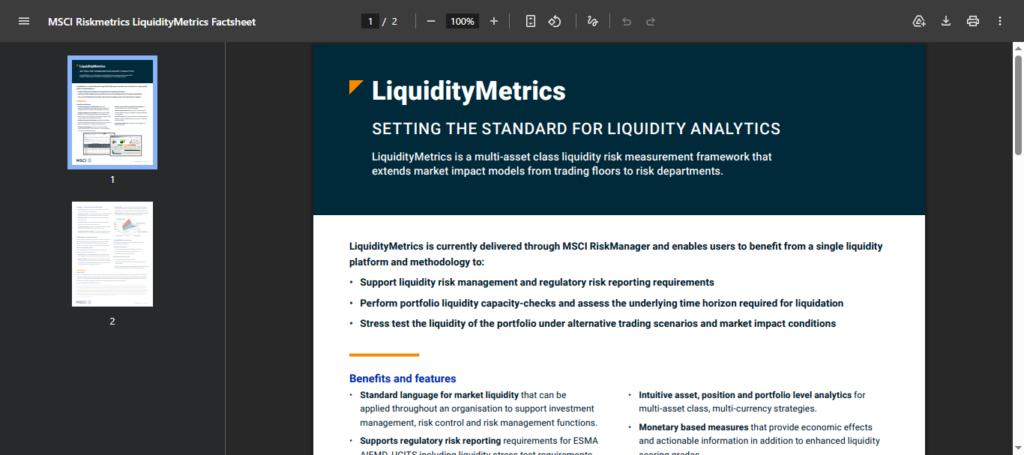Screen dimensions: 1024x455
Task: Click the thumbnail label '1'
Action: [112, 180]
